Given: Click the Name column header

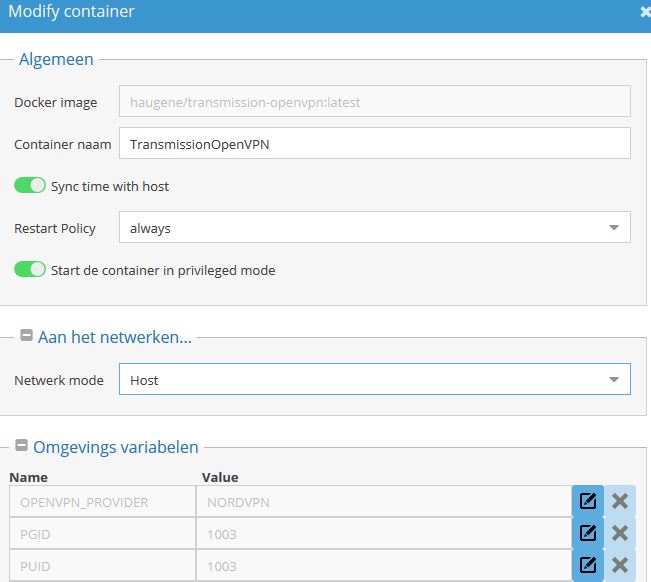Looking at the screenshot, I should click(x=29, y=477).
